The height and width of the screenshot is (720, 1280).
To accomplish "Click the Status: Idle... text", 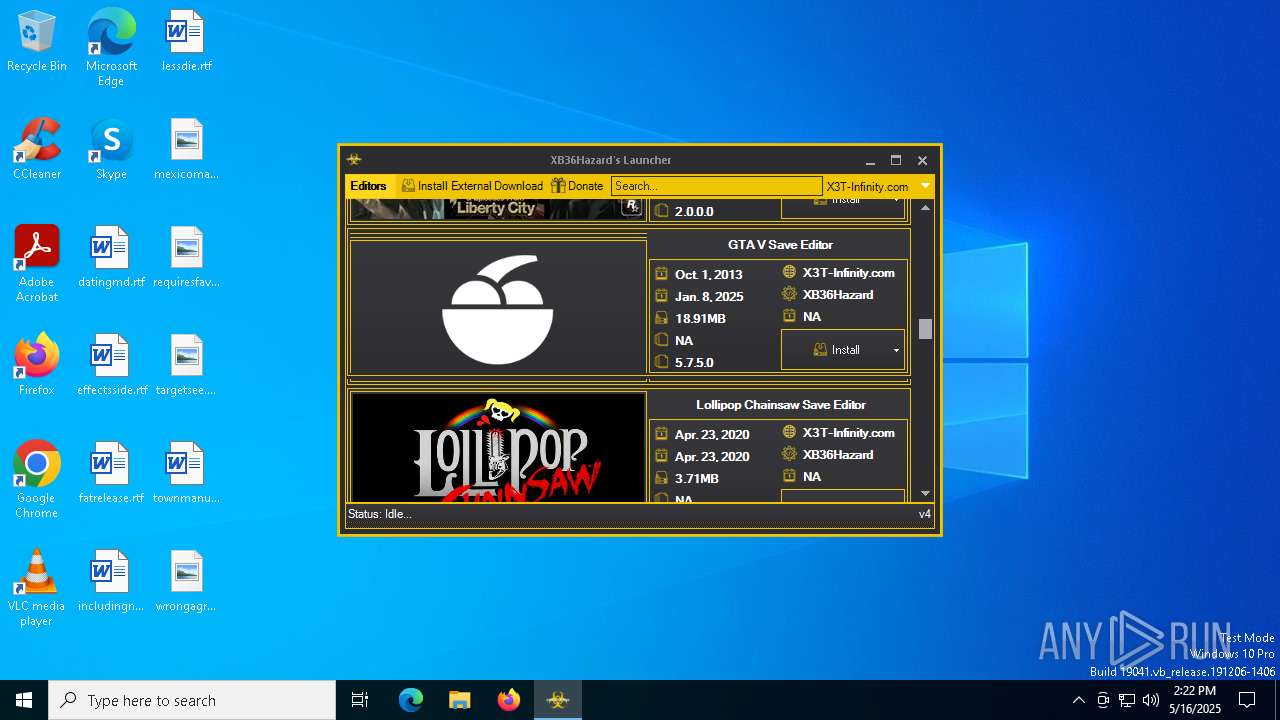I will [x=379, y=514].
